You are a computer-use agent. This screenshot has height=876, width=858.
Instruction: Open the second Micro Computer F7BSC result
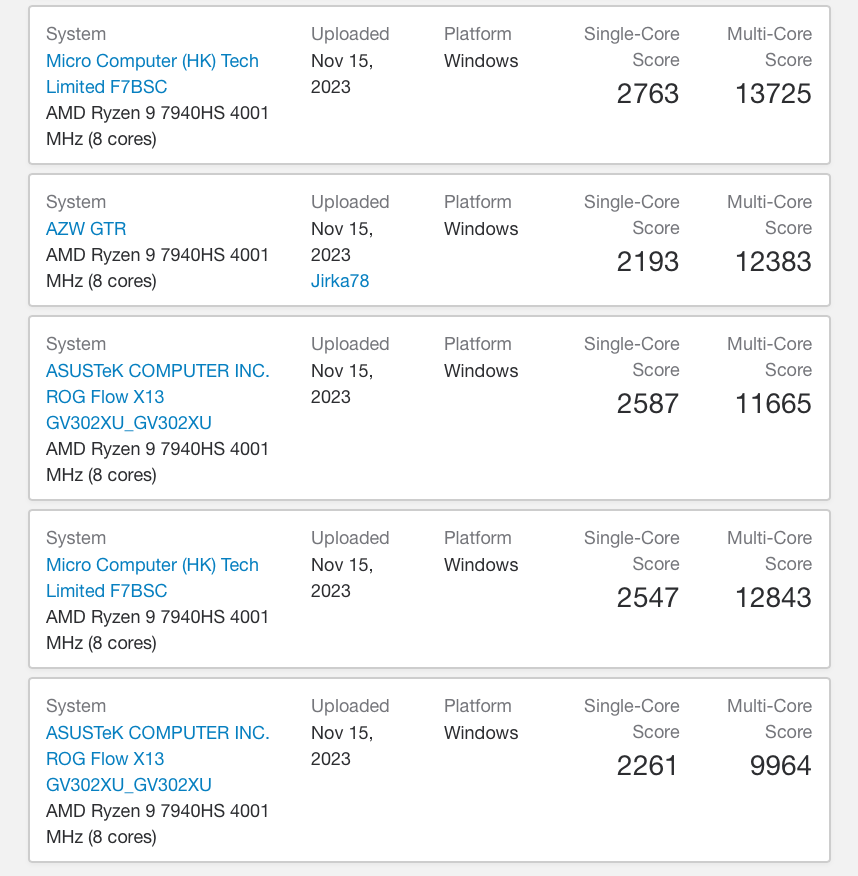point(152,577)
